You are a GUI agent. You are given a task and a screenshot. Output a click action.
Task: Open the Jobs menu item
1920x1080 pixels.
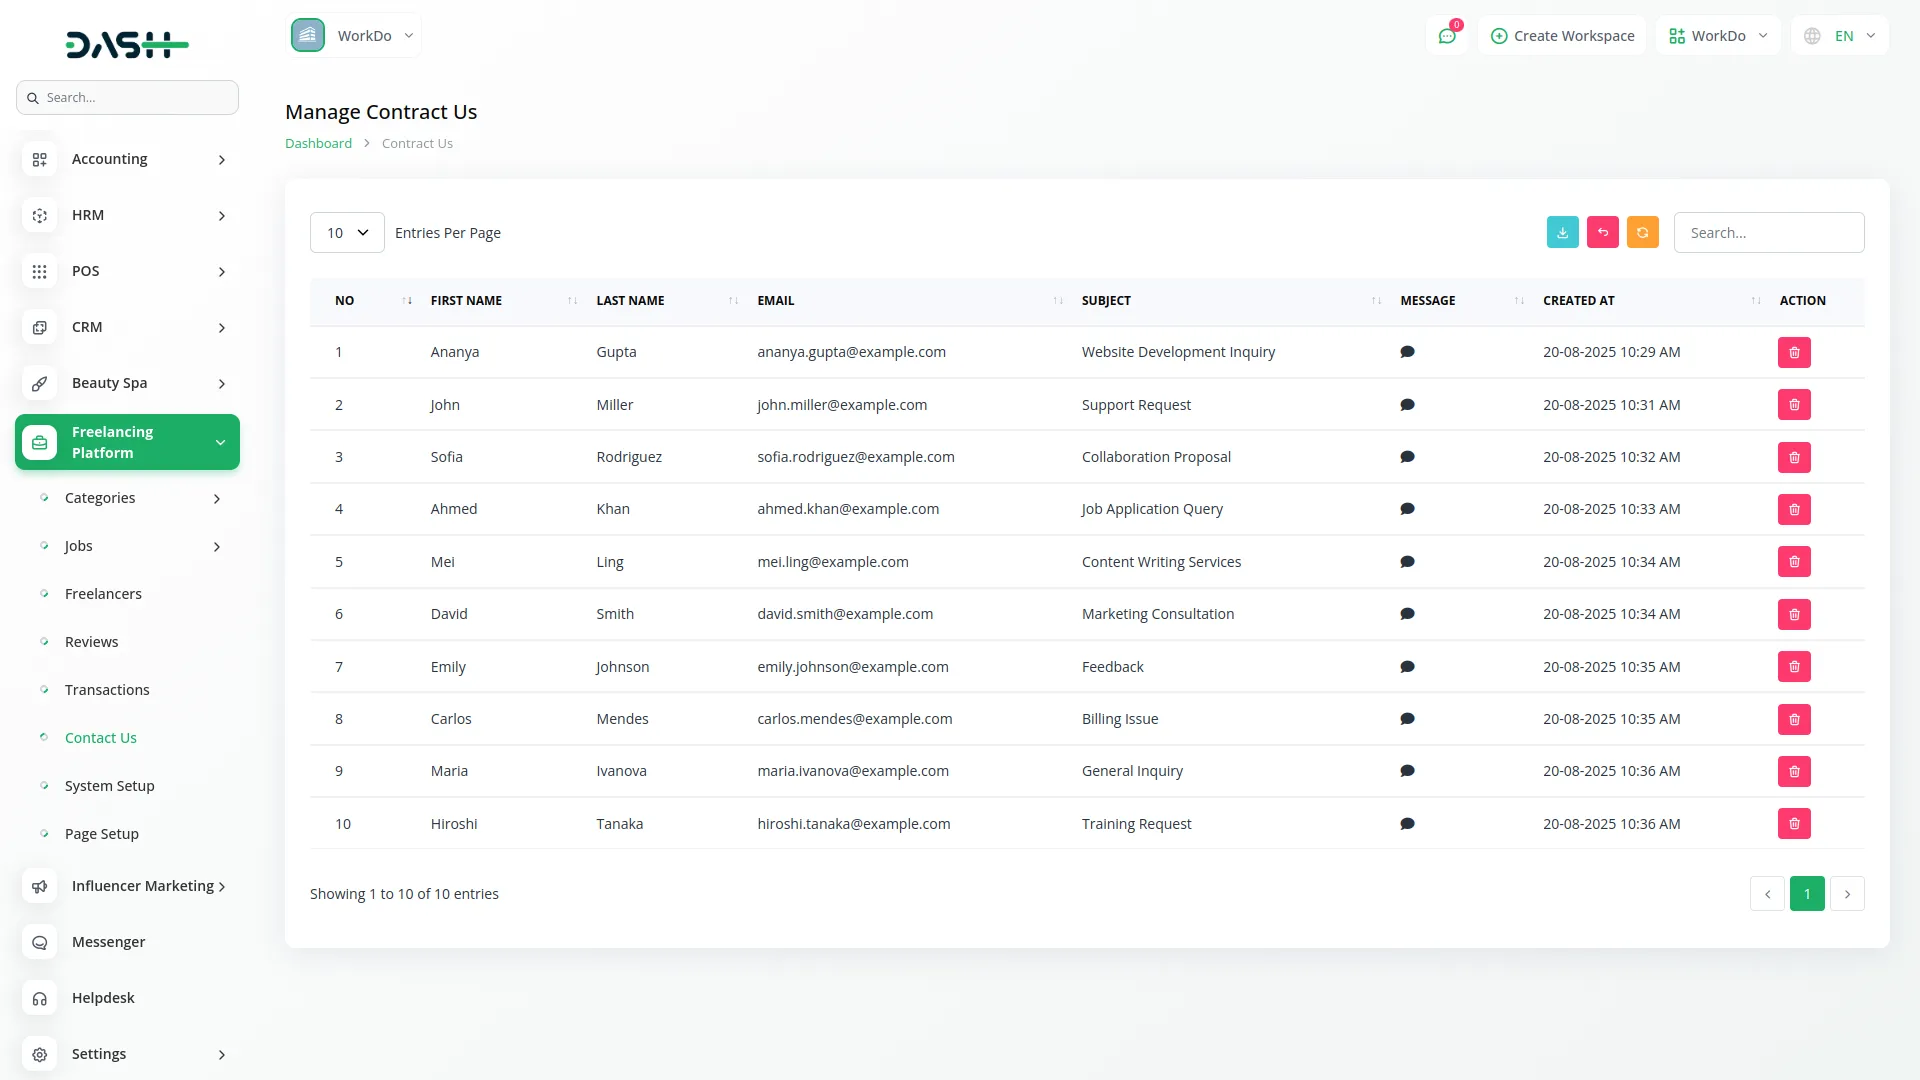78,545
